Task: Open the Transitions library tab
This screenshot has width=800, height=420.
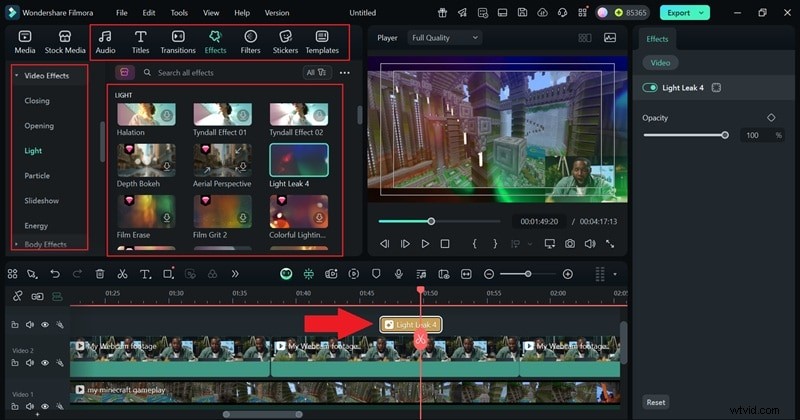Action: [x=178, y=42]
